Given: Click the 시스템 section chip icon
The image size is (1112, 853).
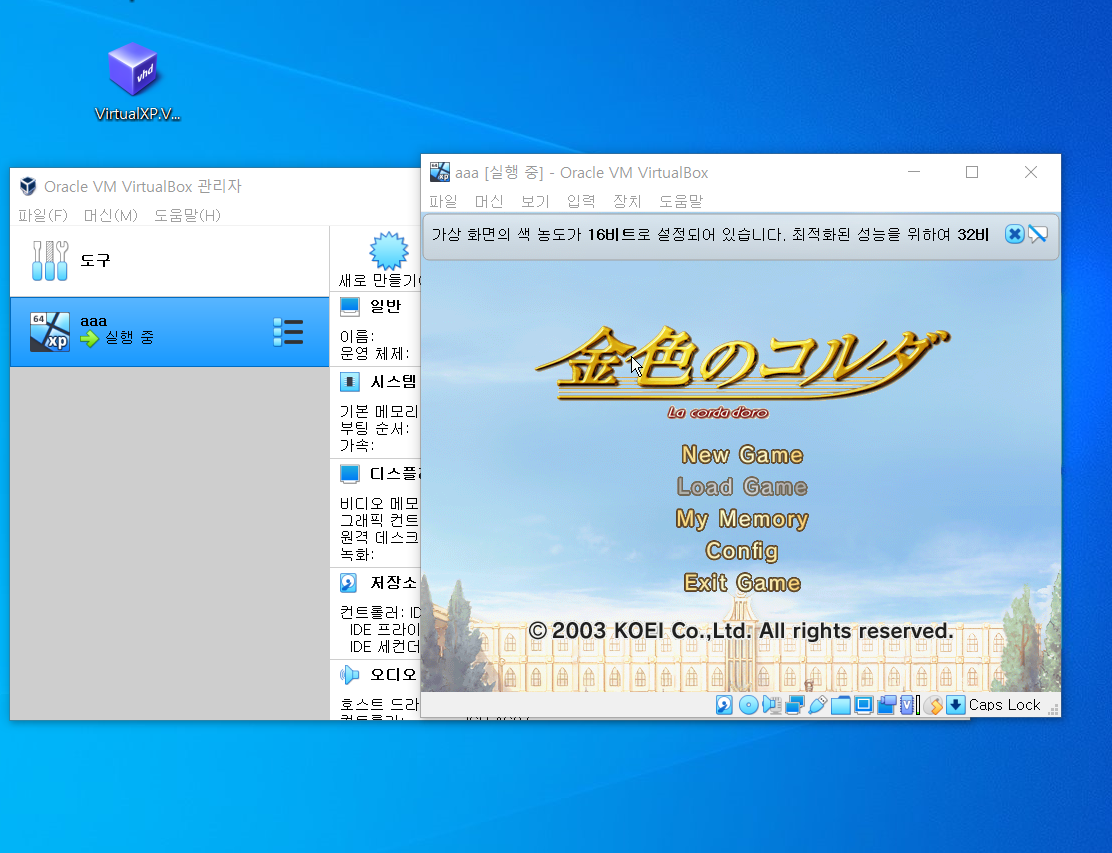Looking at the screenshot, I should [x=350, y=382].
